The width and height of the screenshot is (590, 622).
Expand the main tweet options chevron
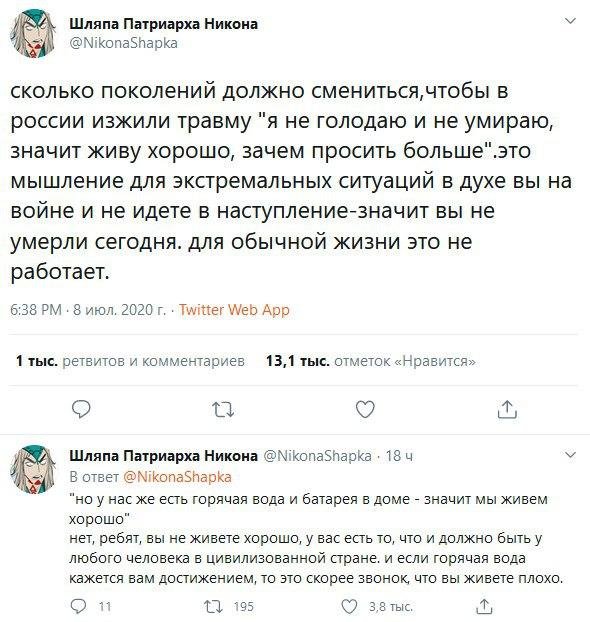click(x=570, y=21)
